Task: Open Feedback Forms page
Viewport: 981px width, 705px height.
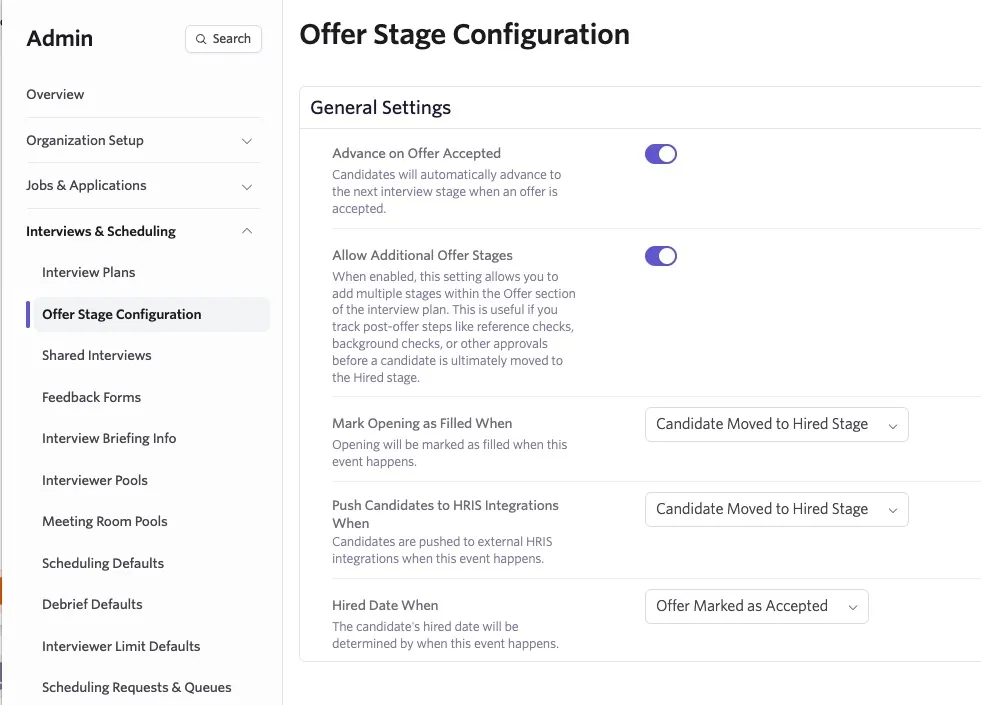Action: coord(91,397)
